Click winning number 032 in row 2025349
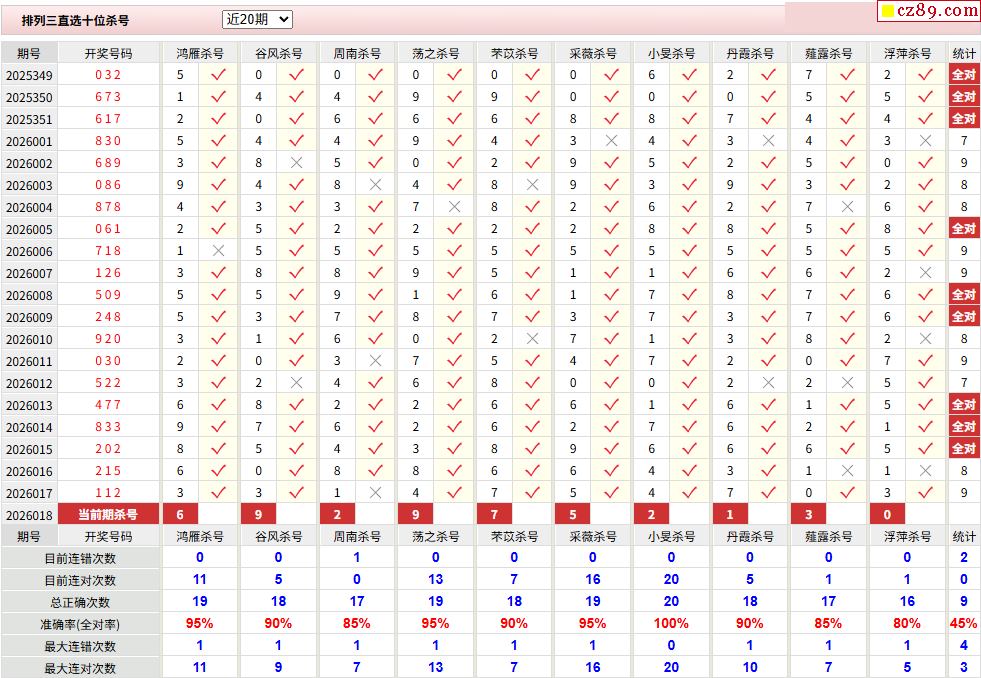981x678 pixels. pos(108,75)
